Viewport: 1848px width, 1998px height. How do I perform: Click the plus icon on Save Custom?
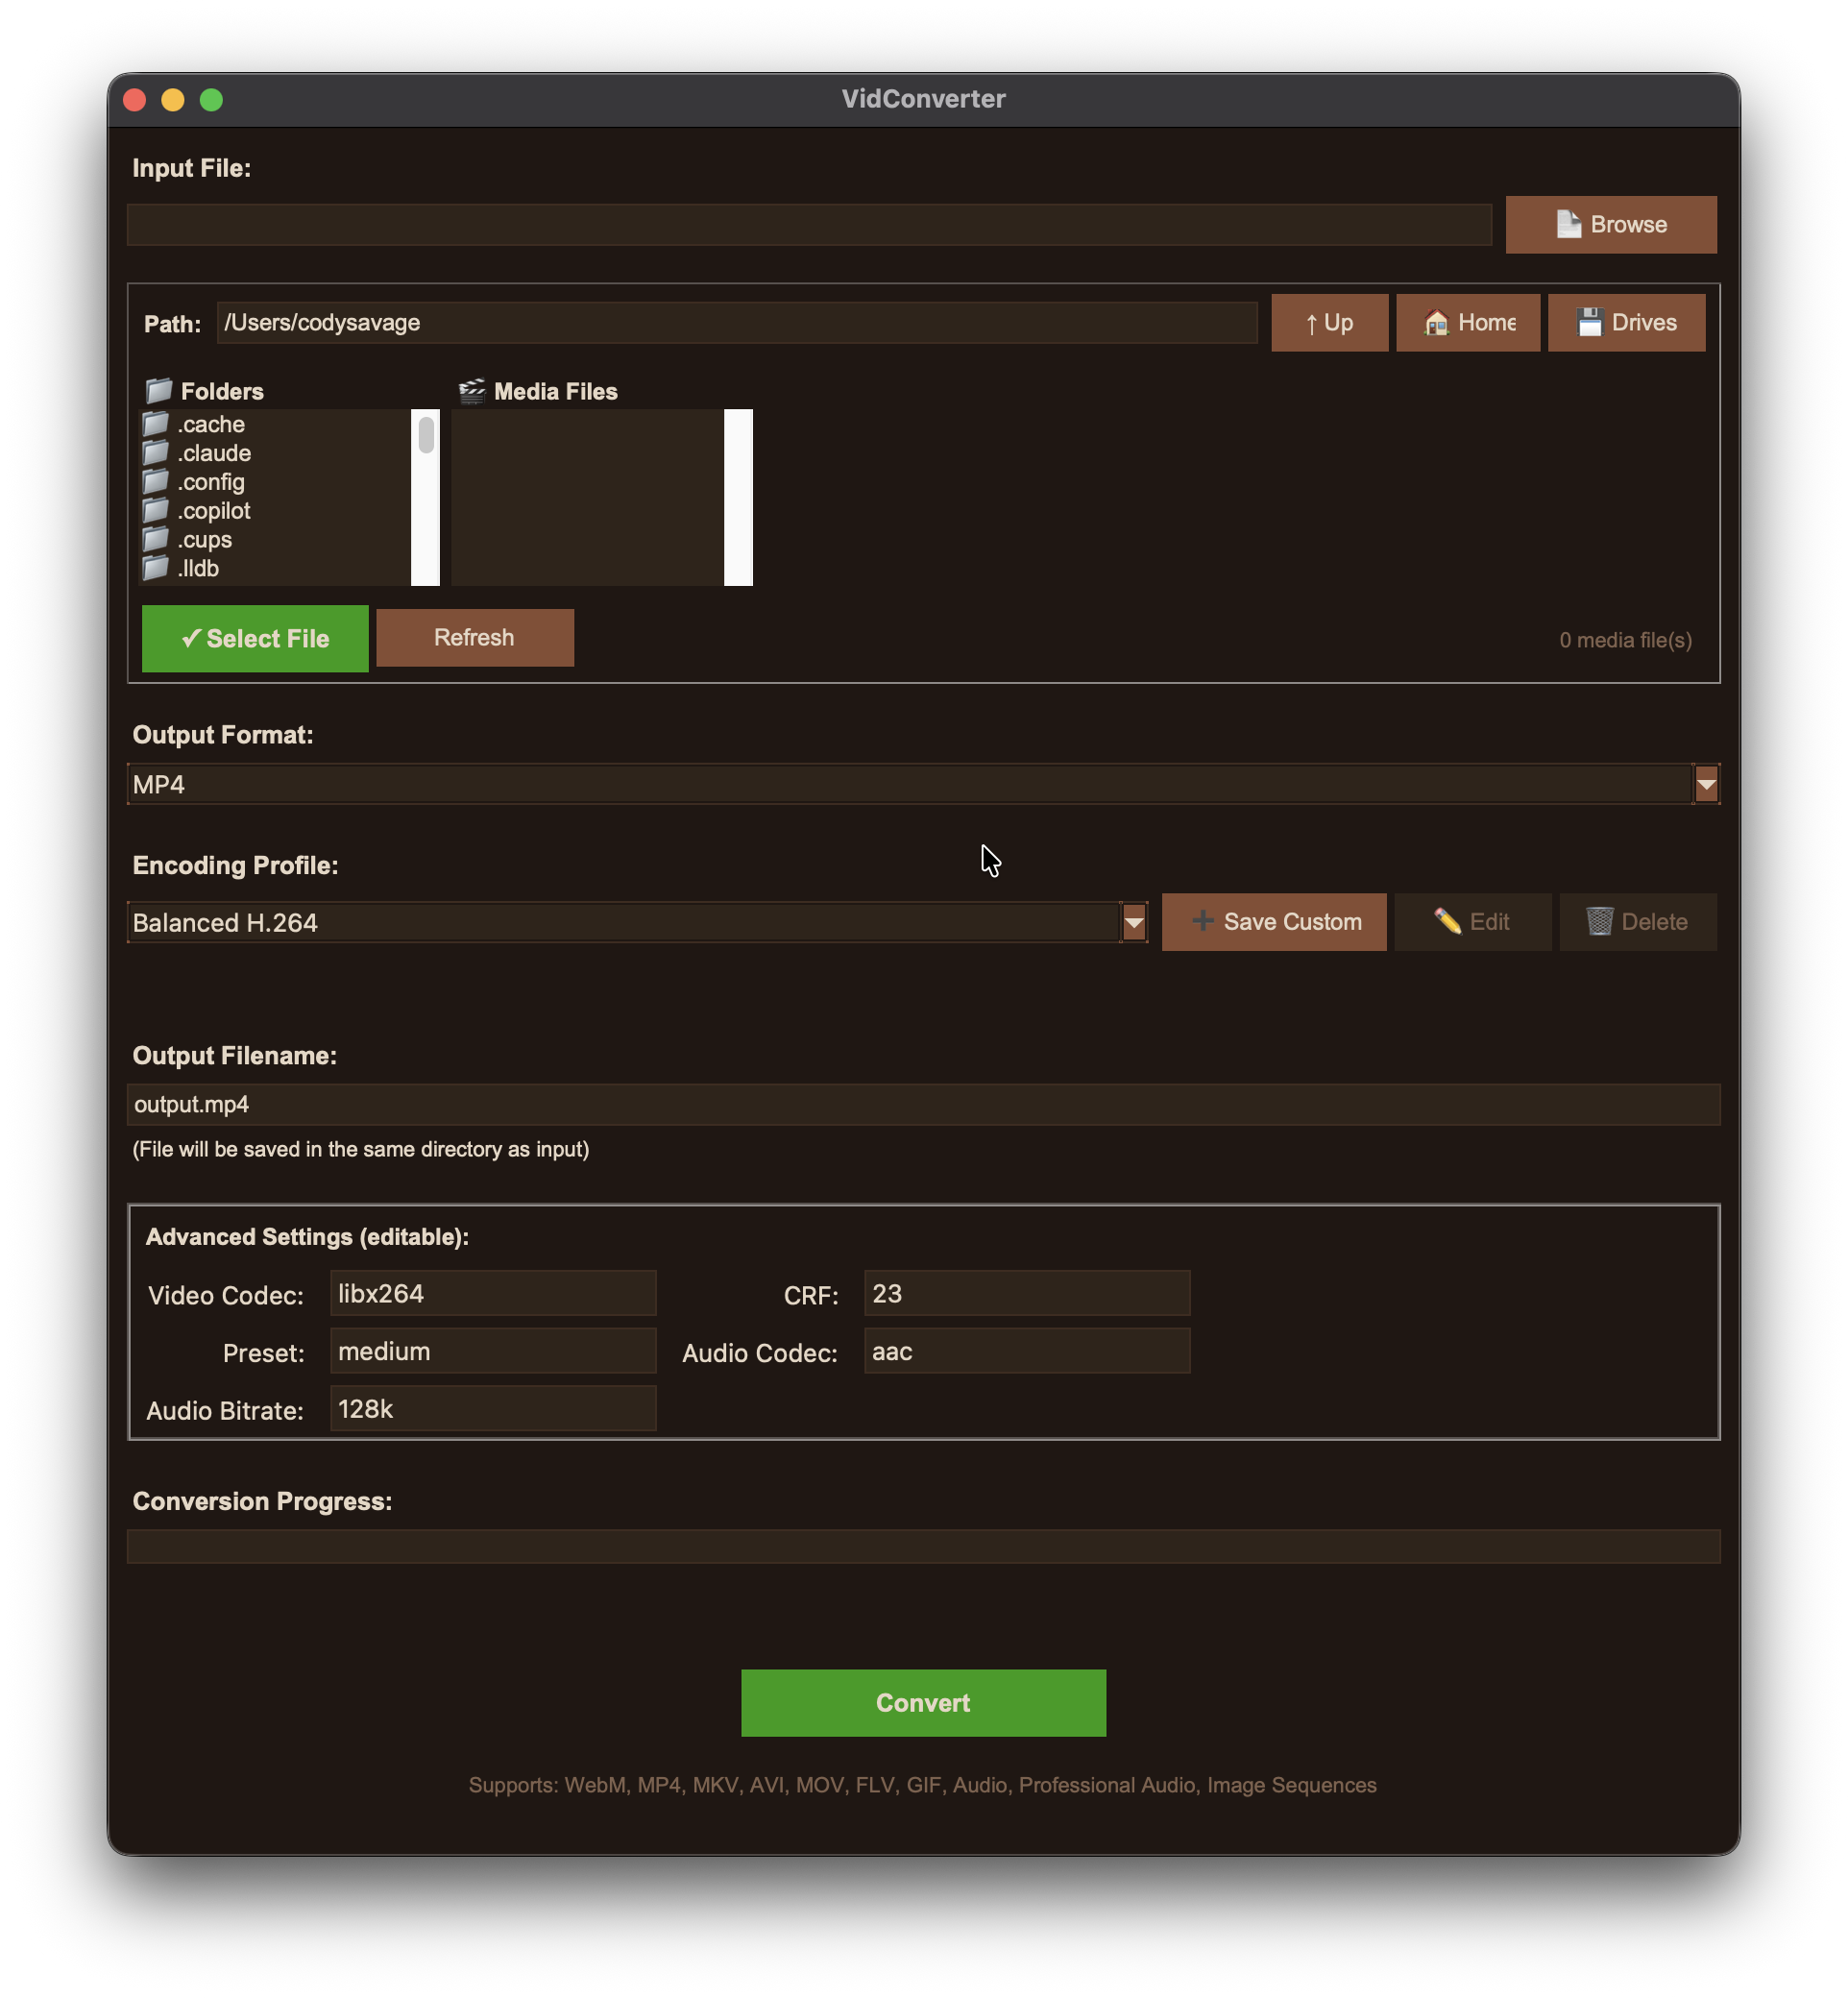pyautogui.click(x=1203, y=921)
